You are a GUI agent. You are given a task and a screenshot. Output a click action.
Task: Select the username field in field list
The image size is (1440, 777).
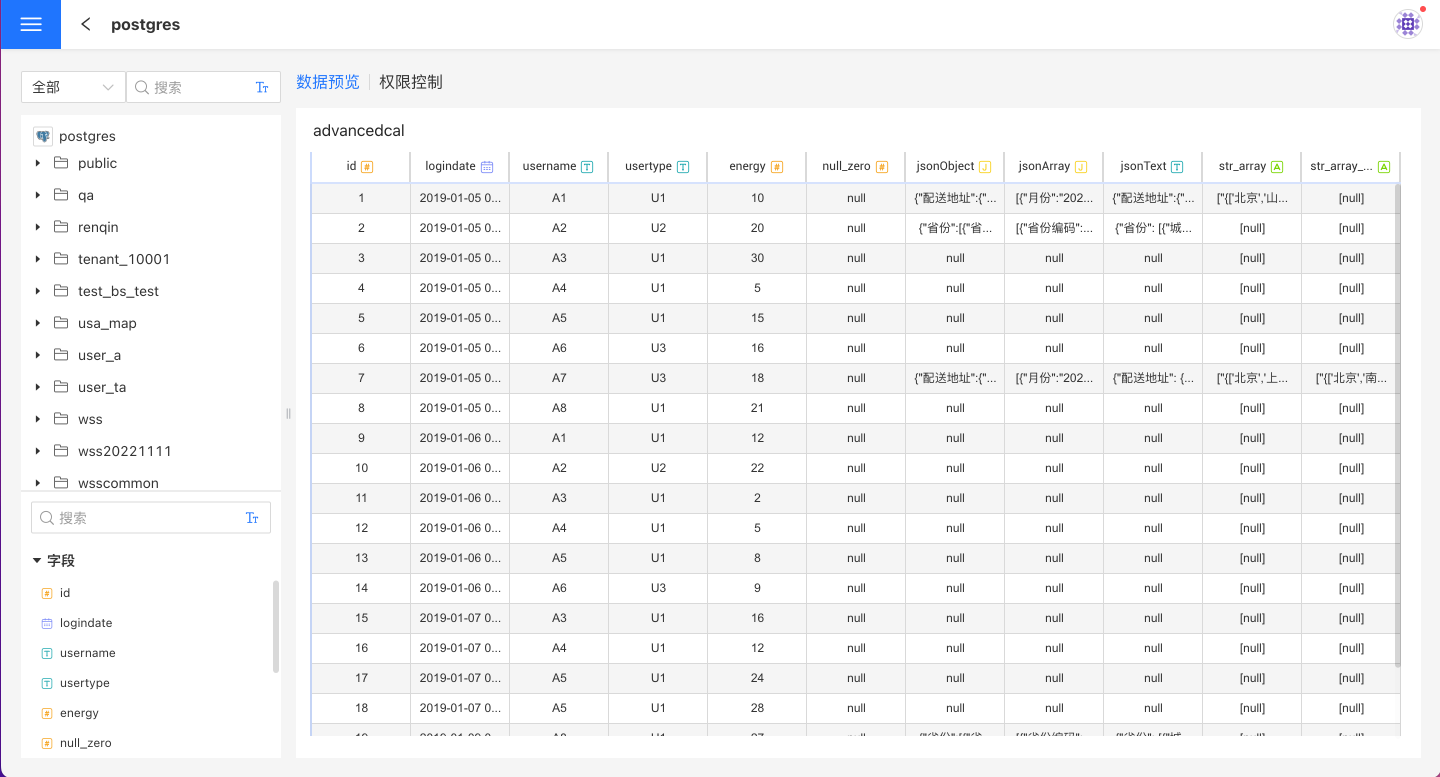[x=87, y=653]
